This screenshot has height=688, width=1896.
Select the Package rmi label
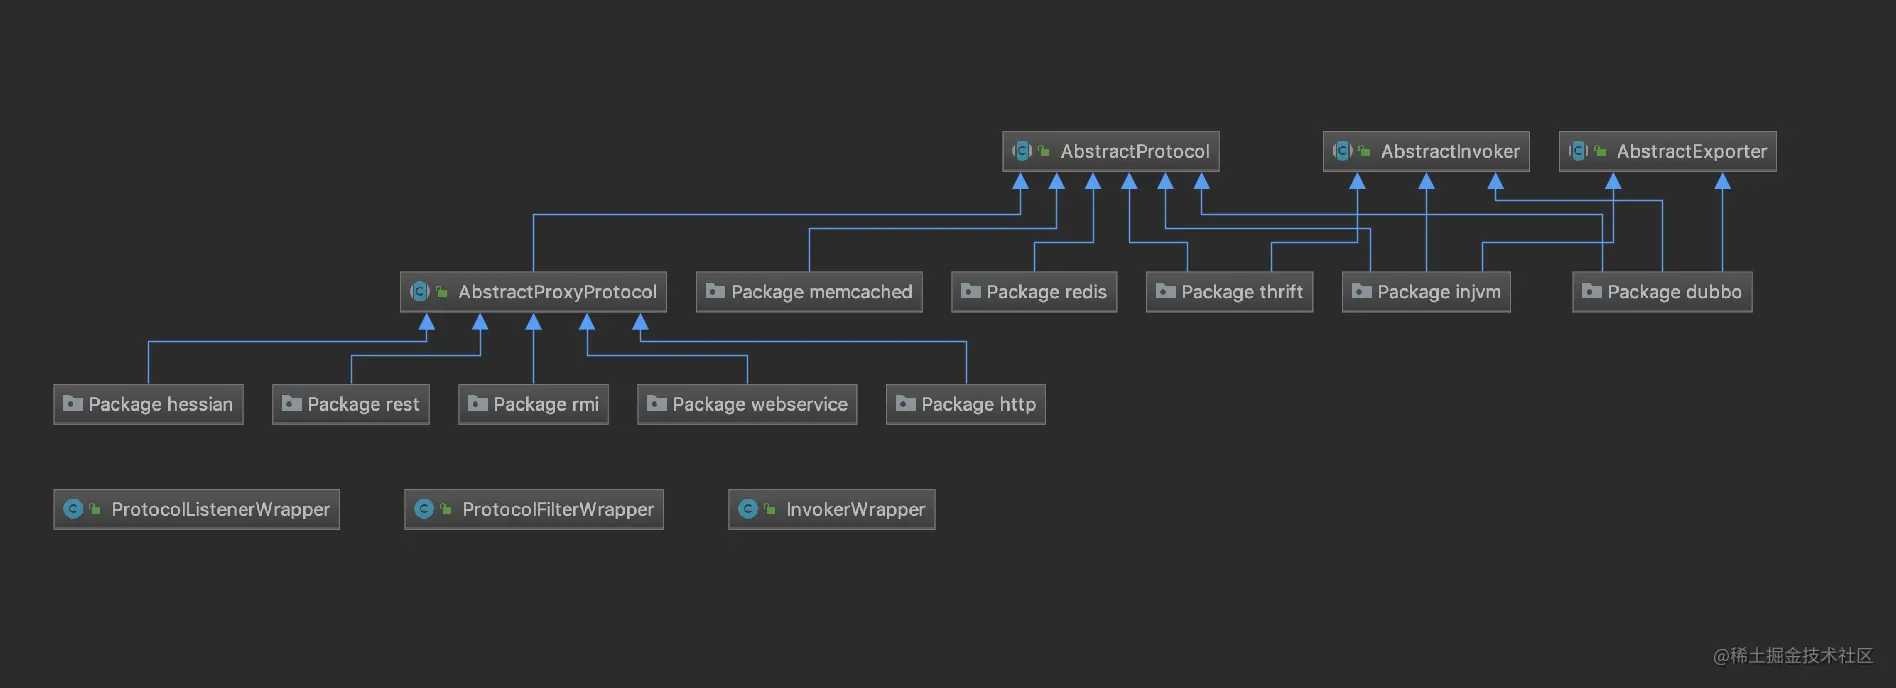(x=546, y=404)
